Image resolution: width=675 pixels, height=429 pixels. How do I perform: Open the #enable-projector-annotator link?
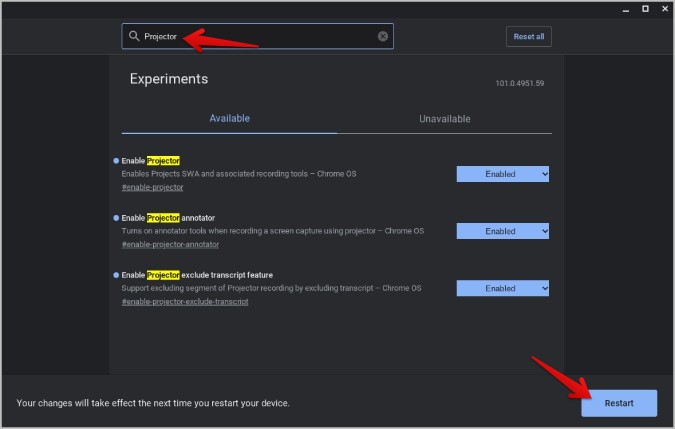170,245
